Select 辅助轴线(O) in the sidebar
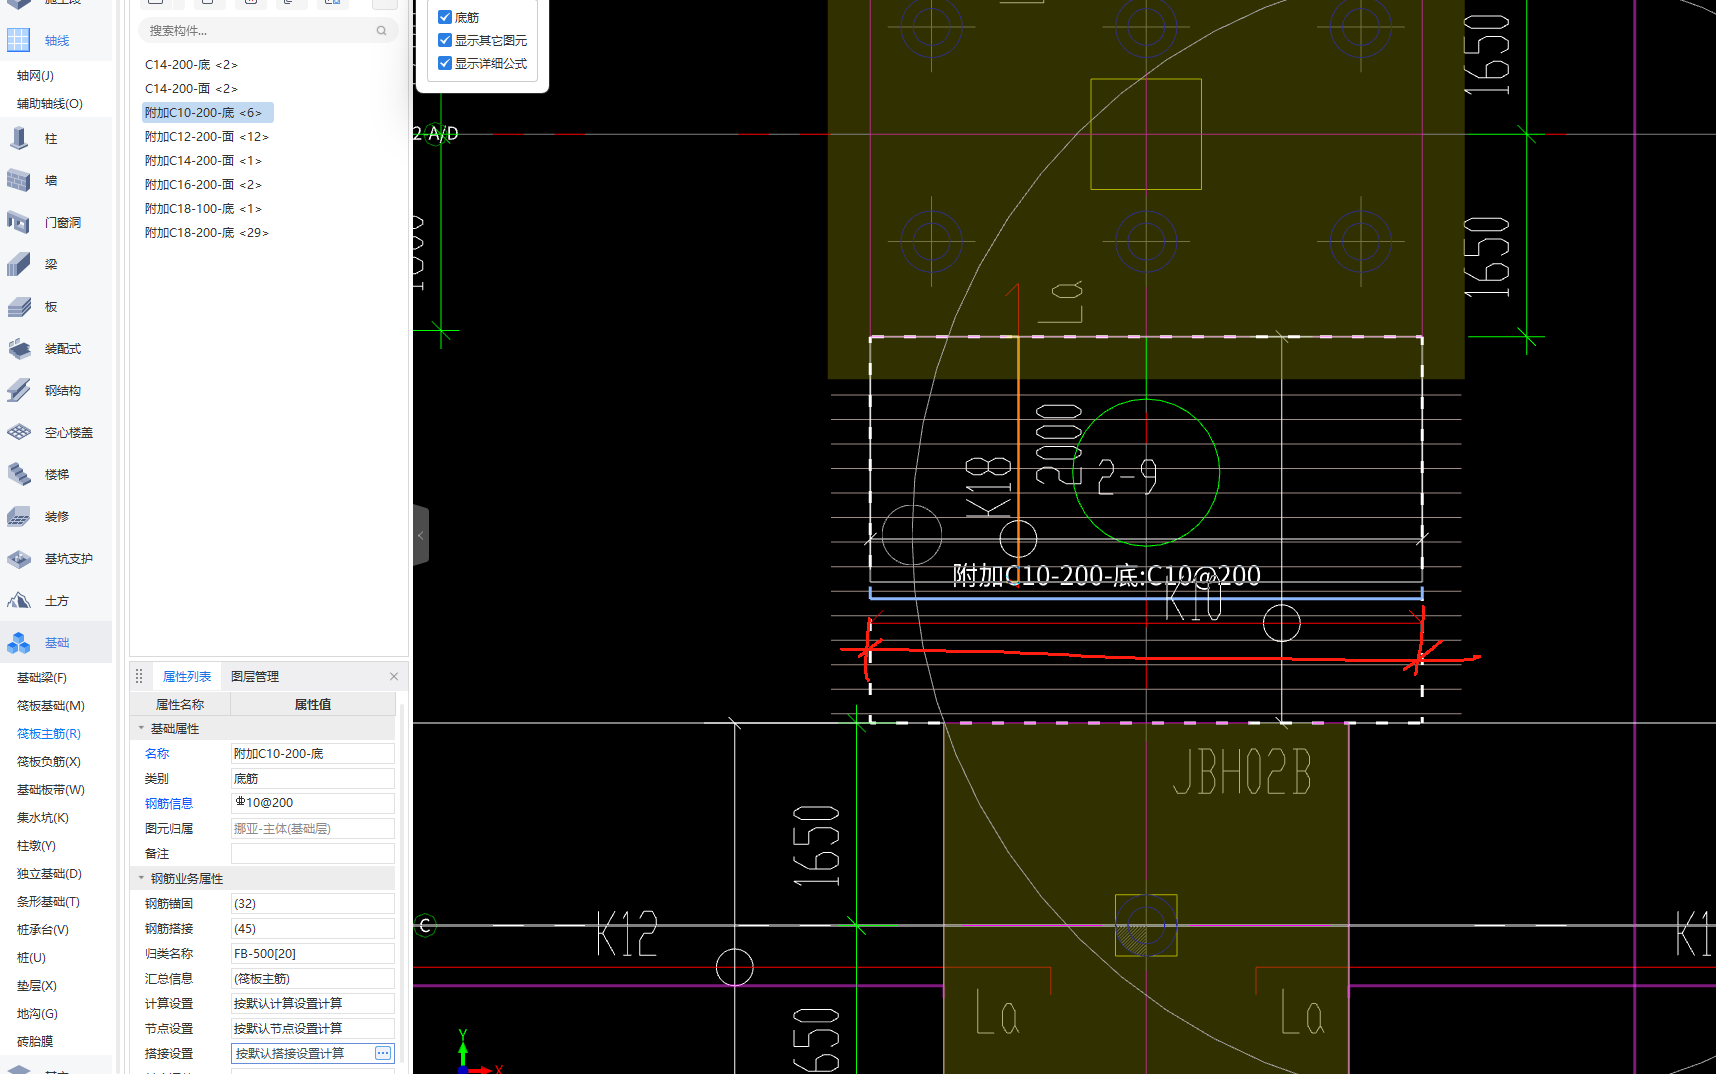Screen dimensions: 1716x1074 (50, 104)
